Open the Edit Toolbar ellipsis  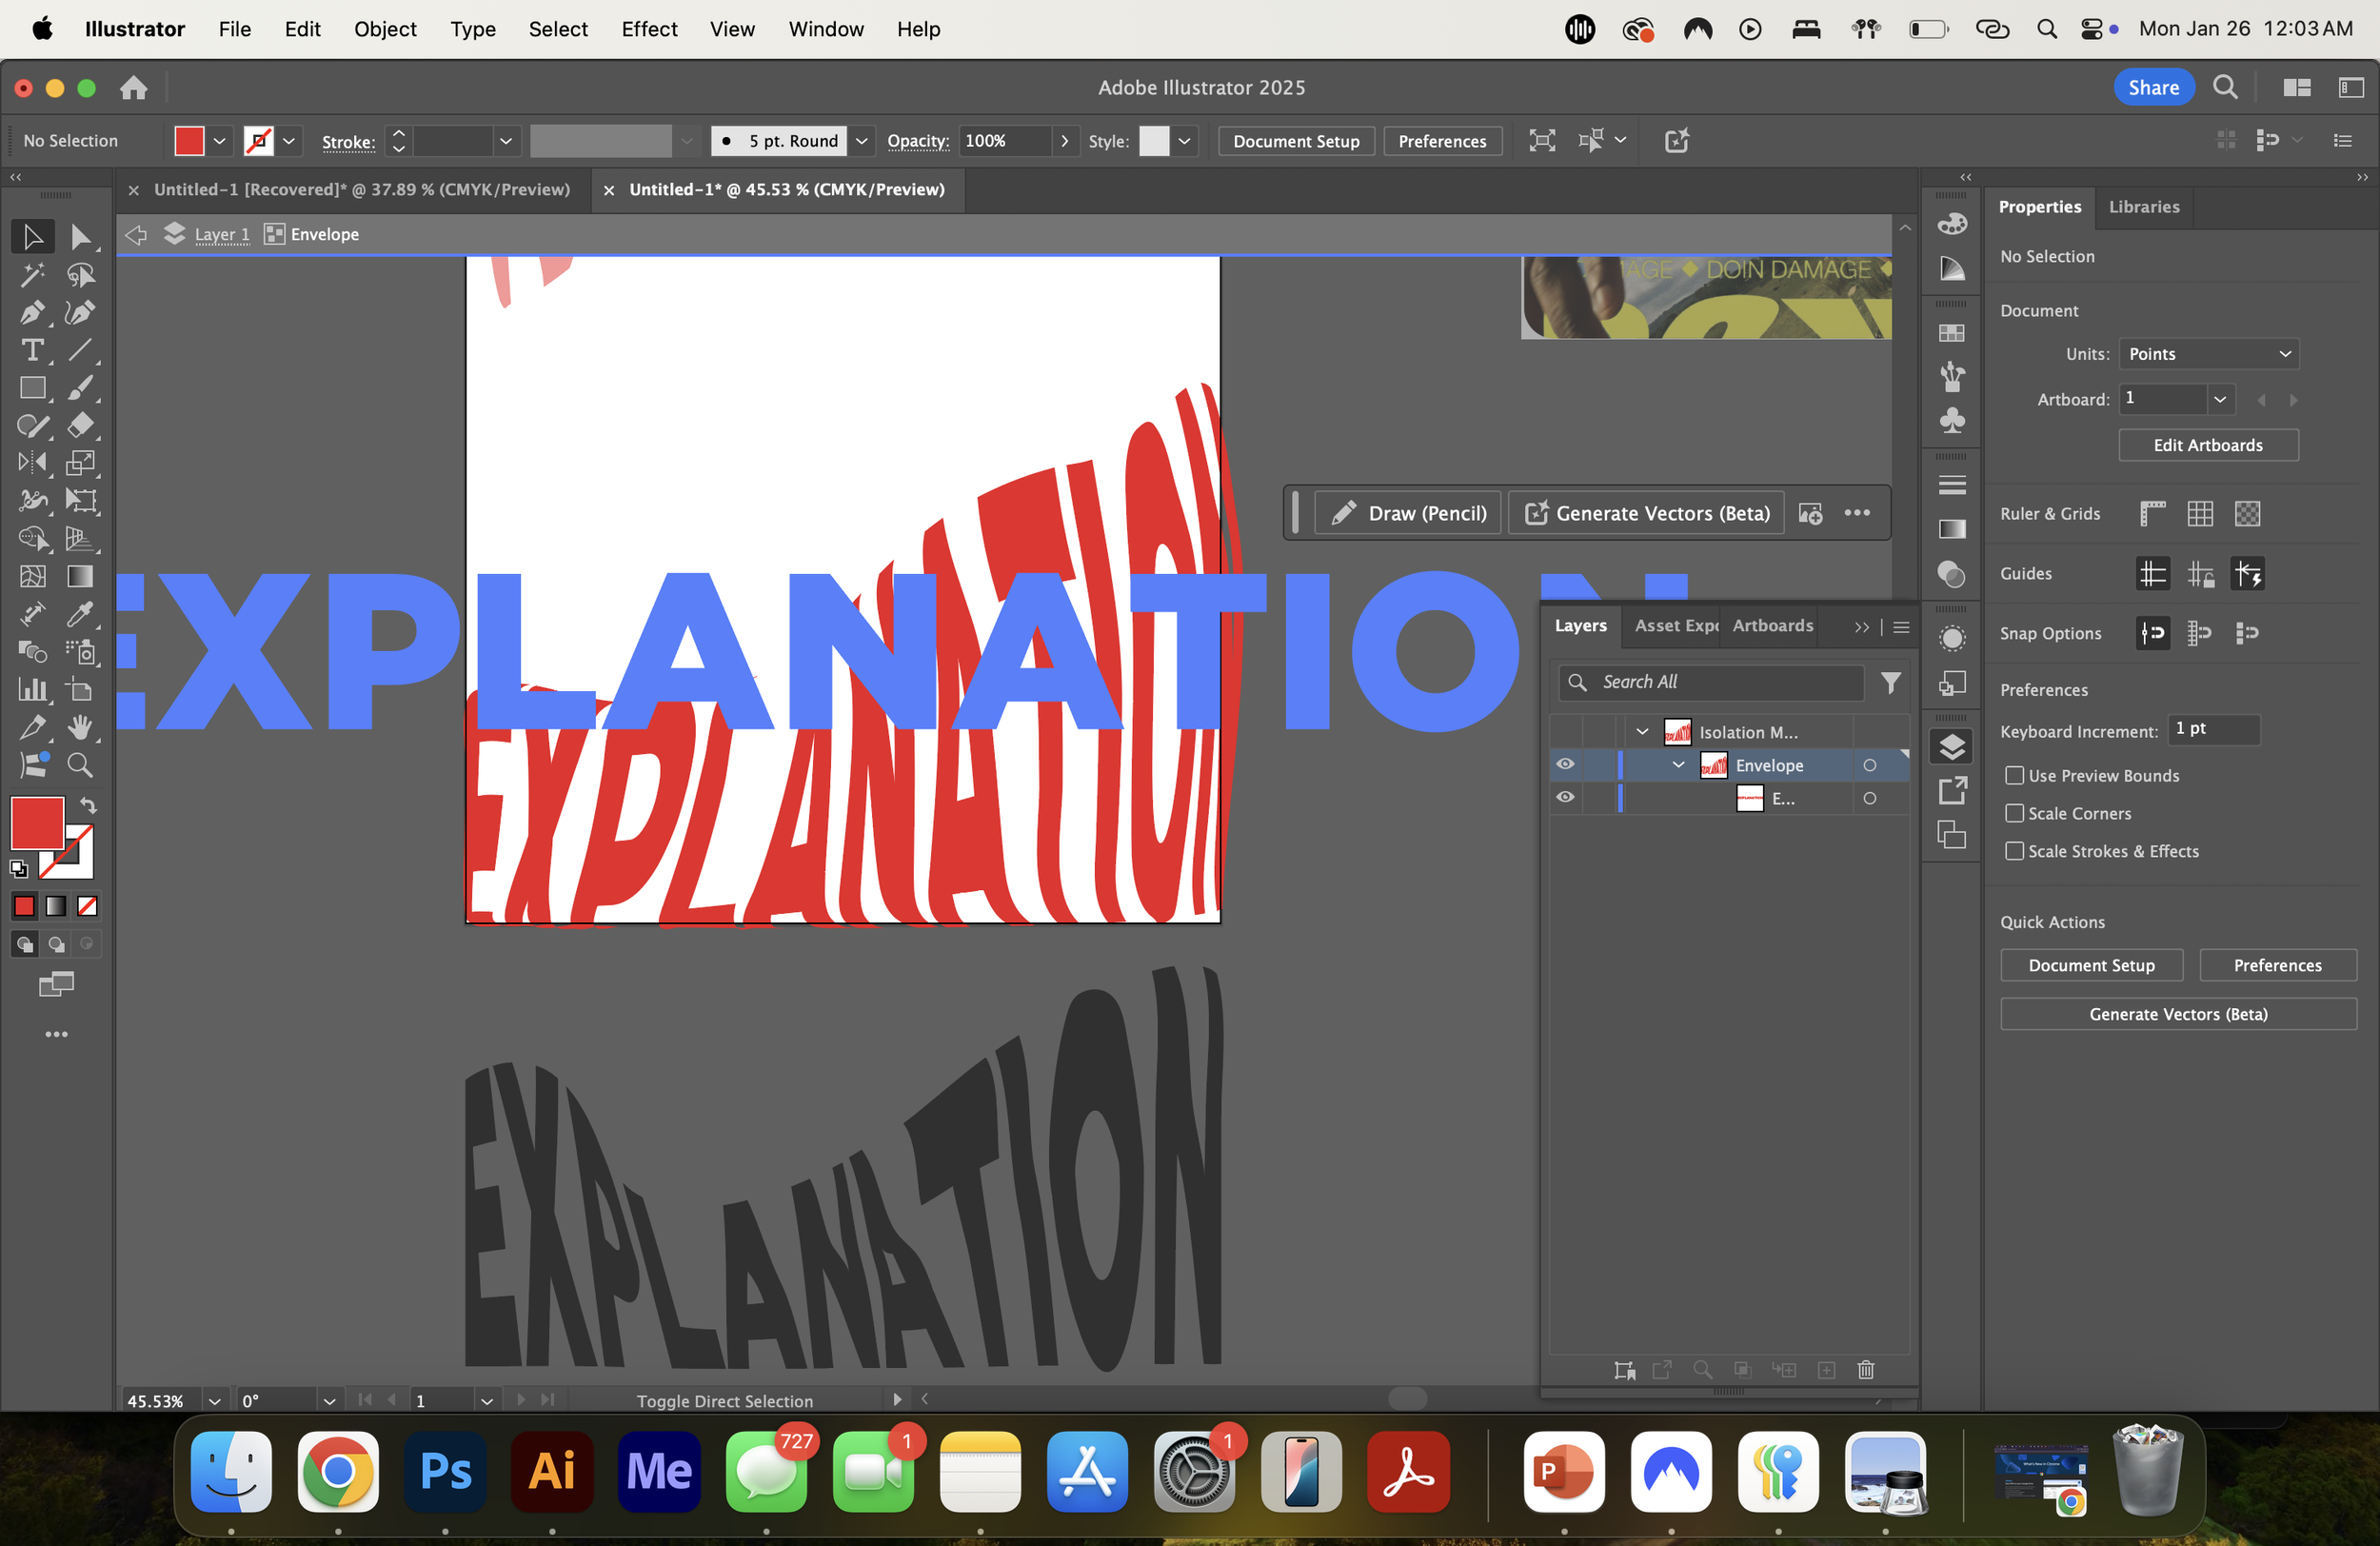(57, 1034)
